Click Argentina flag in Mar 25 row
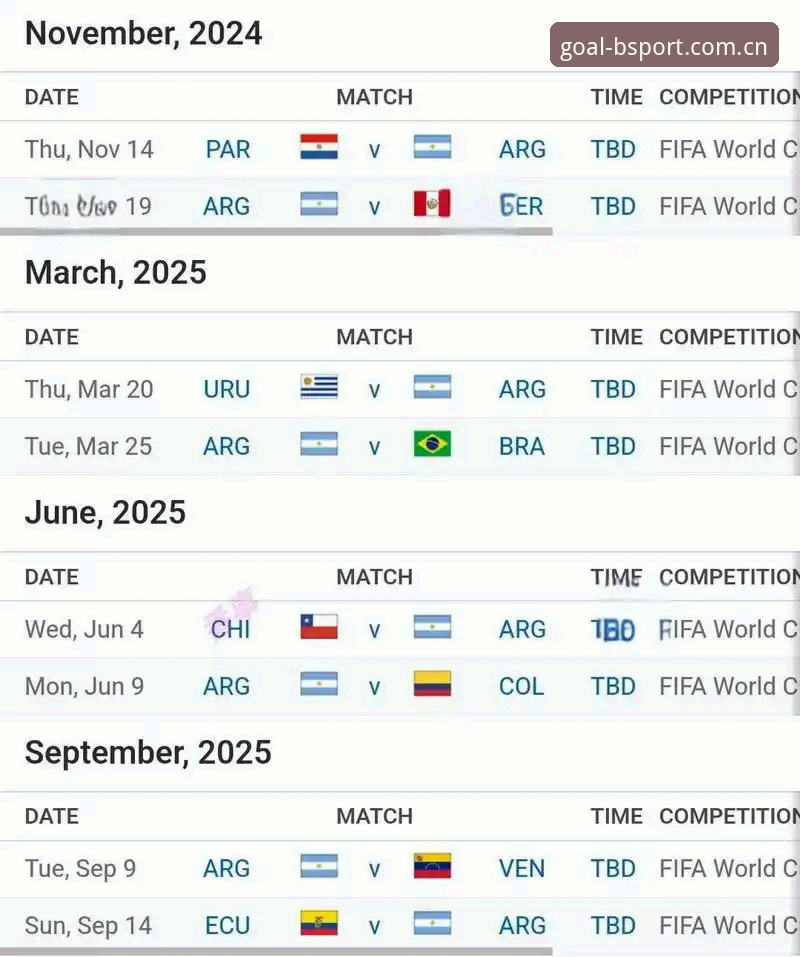 tap(319, 444)
